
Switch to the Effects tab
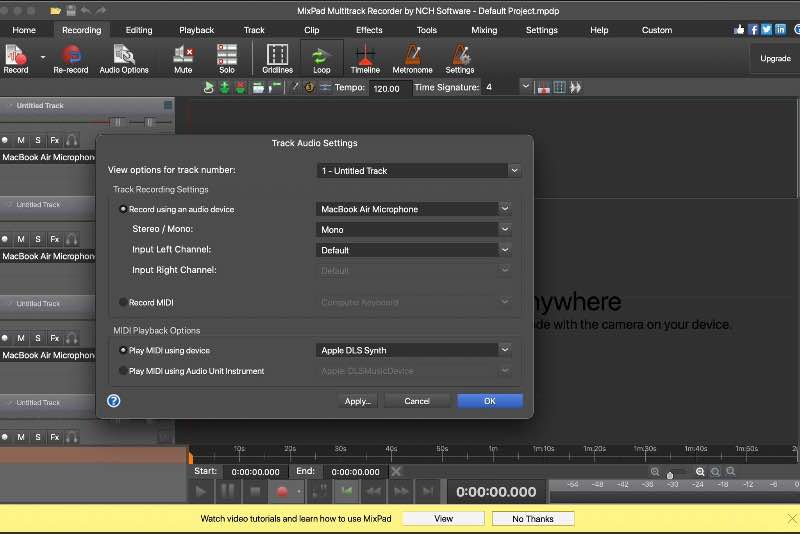click(369, 30)
